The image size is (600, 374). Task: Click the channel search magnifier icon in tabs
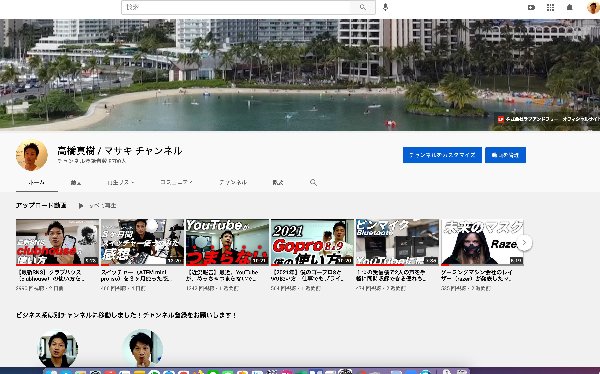point(313,182)
